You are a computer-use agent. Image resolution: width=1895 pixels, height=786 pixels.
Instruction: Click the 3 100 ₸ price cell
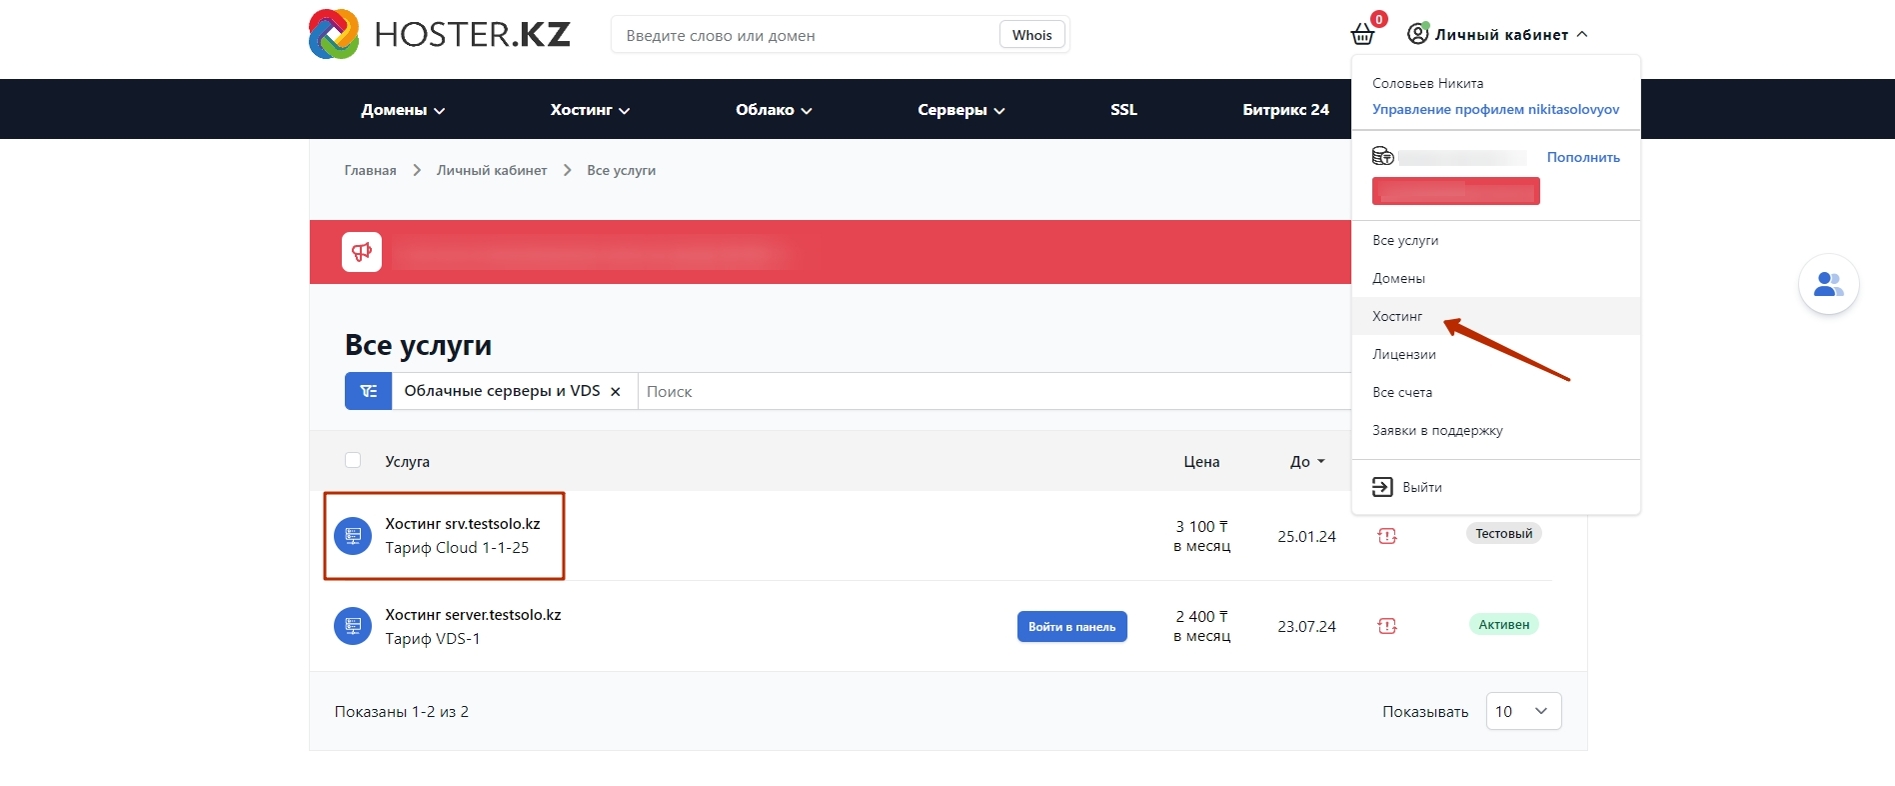[x=1201, y=536]
